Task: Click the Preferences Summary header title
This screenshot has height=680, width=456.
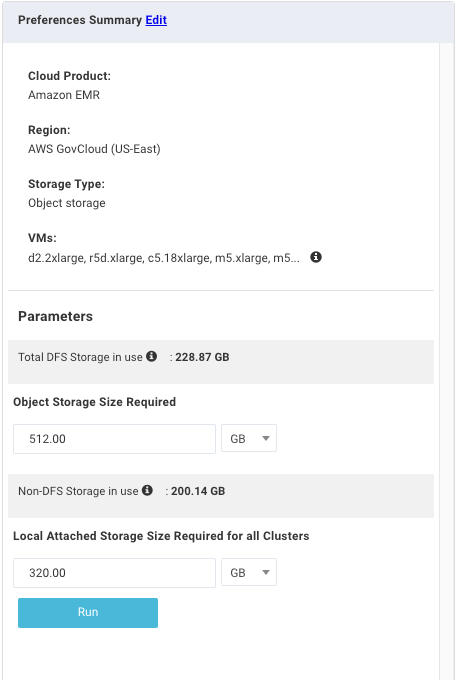Action: tap(80, 20)
